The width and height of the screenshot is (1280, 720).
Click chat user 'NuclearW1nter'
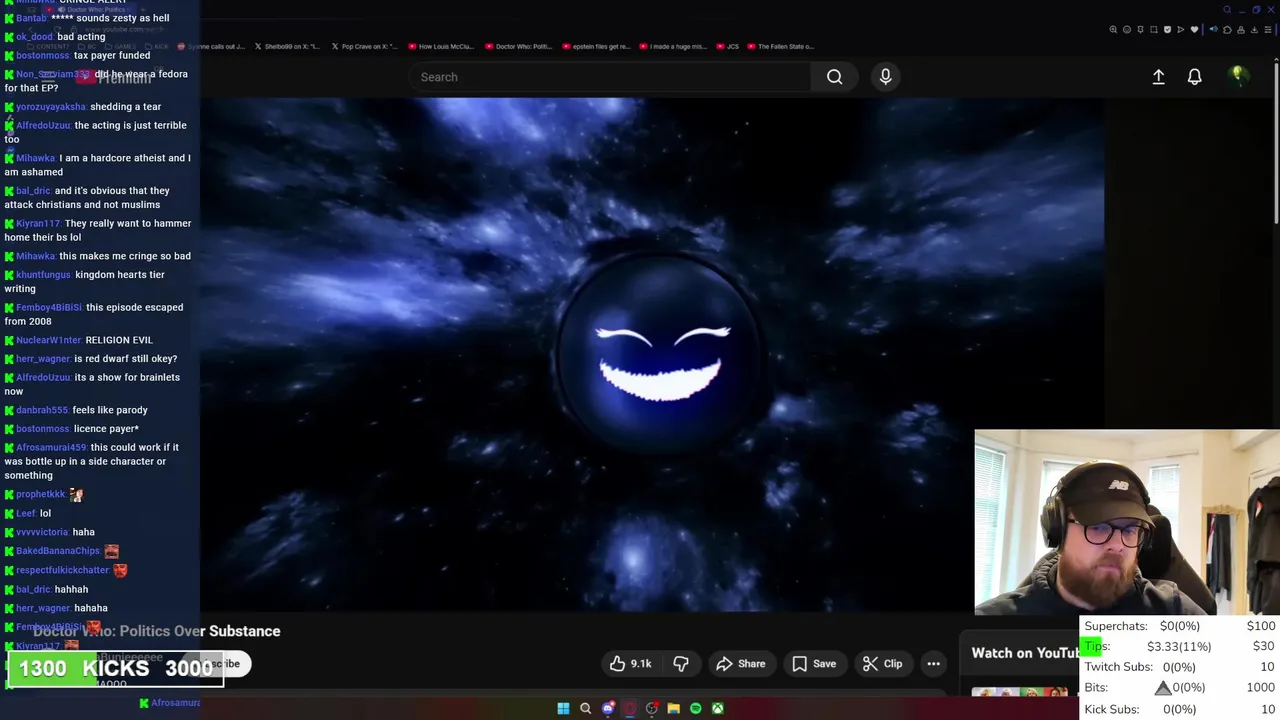point(48,340)
